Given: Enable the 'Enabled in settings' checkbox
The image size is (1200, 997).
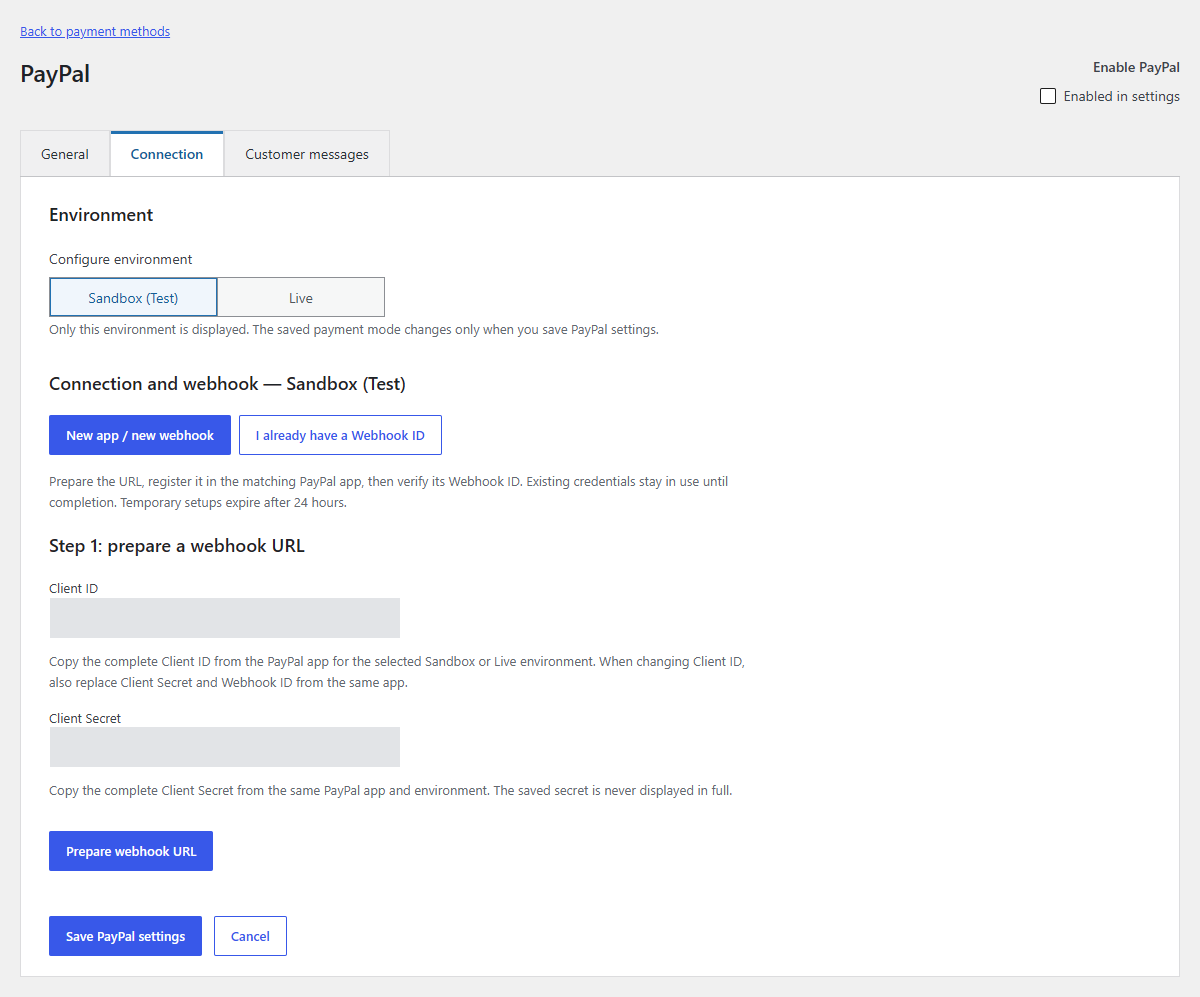Looking at the screenshot, I should click(x=1048, y=96).
